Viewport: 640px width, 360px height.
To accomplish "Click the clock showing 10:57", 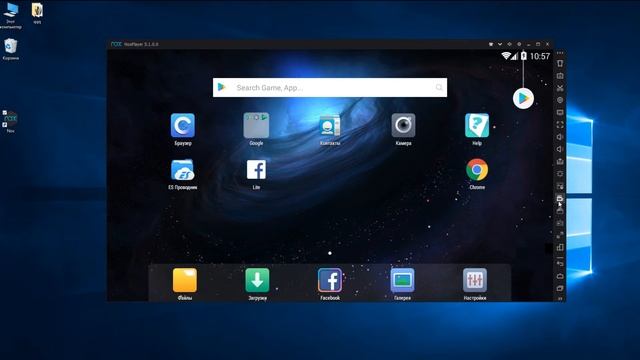I will click(540, 56).
